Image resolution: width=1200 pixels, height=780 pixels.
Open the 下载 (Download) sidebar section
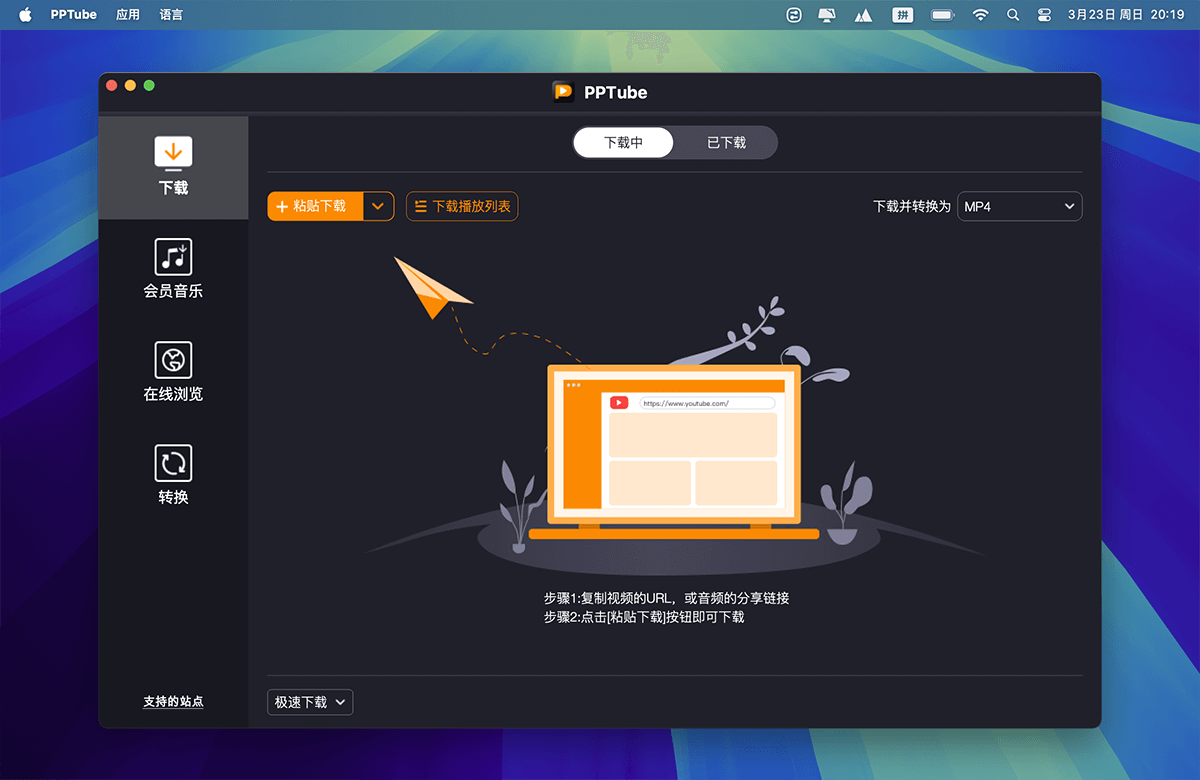click(x=173, y=167)
